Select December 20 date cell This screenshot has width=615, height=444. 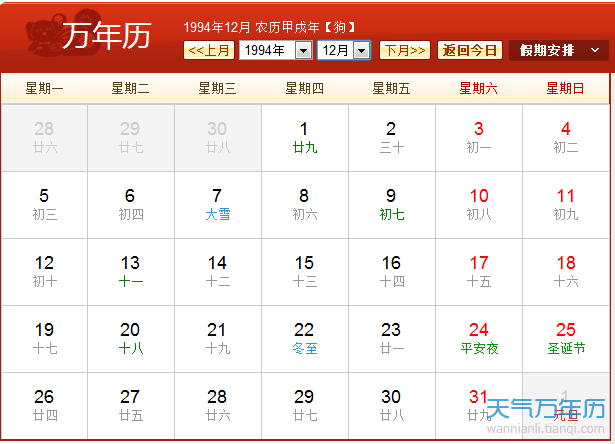[130, 338]
